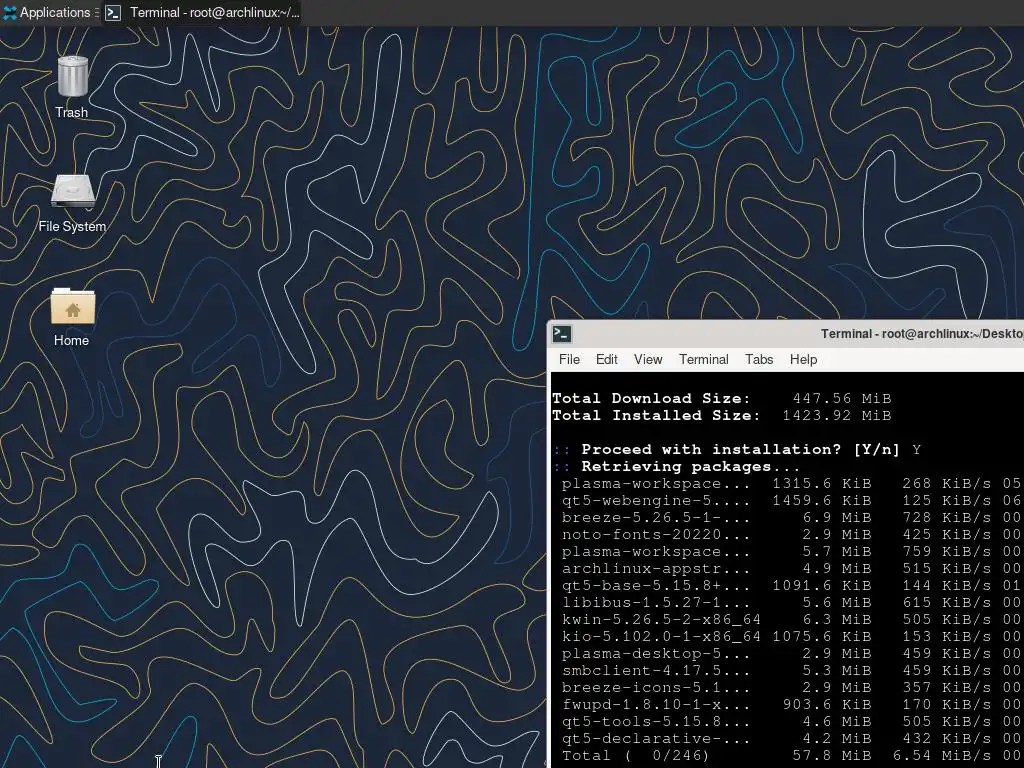Click the qt5-base-5.15.8 package row

click(791, 585)
